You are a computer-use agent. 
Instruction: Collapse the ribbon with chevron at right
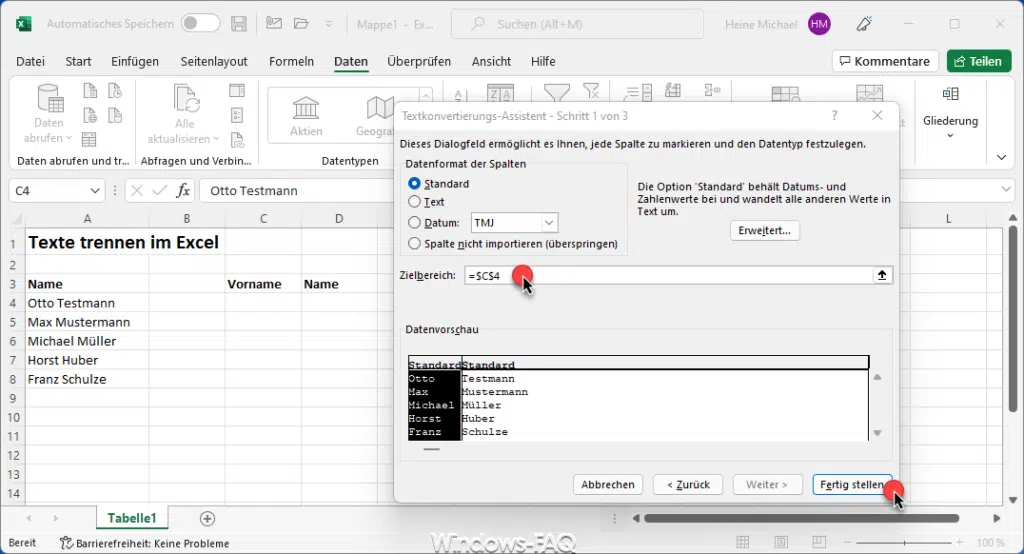pyautogui.click(x=1001, y=157)
